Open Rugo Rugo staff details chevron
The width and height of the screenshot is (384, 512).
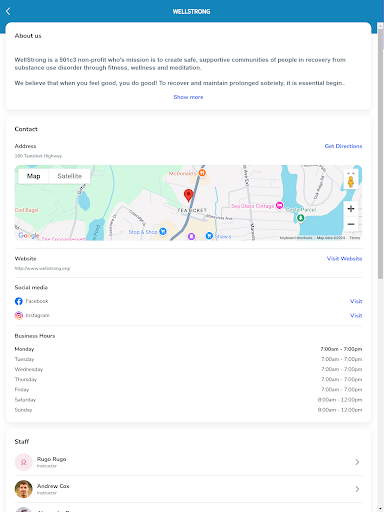point(357,462)
